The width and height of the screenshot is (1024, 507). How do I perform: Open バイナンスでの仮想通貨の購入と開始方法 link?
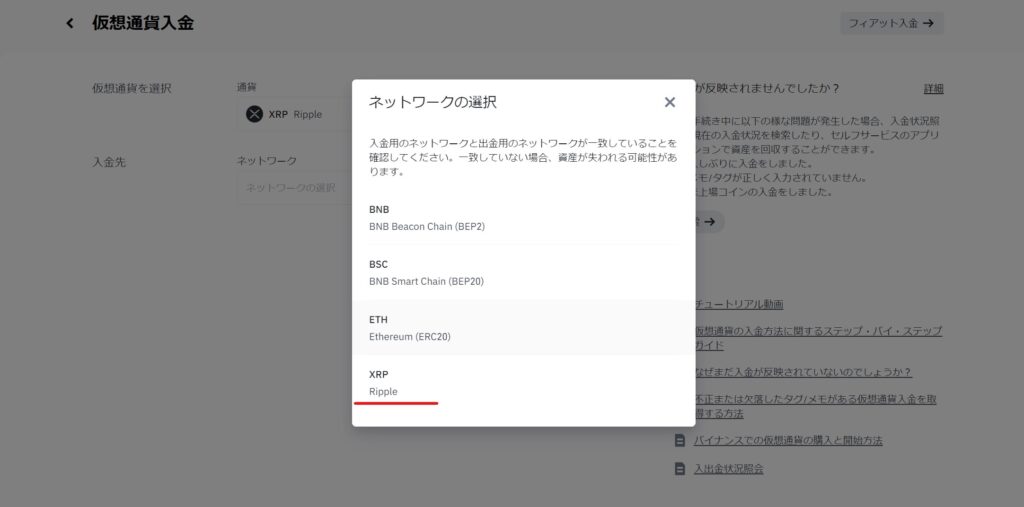coord(788,440)
